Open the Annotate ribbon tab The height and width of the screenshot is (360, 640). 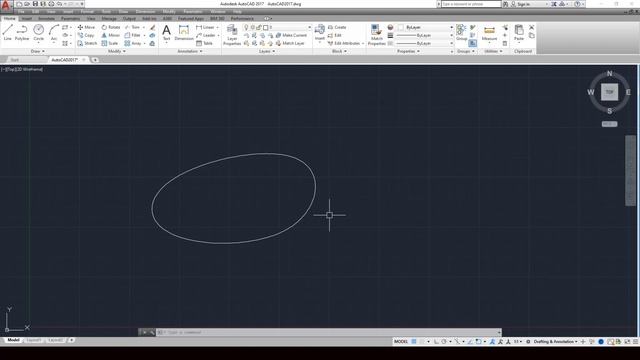(47, 19)
